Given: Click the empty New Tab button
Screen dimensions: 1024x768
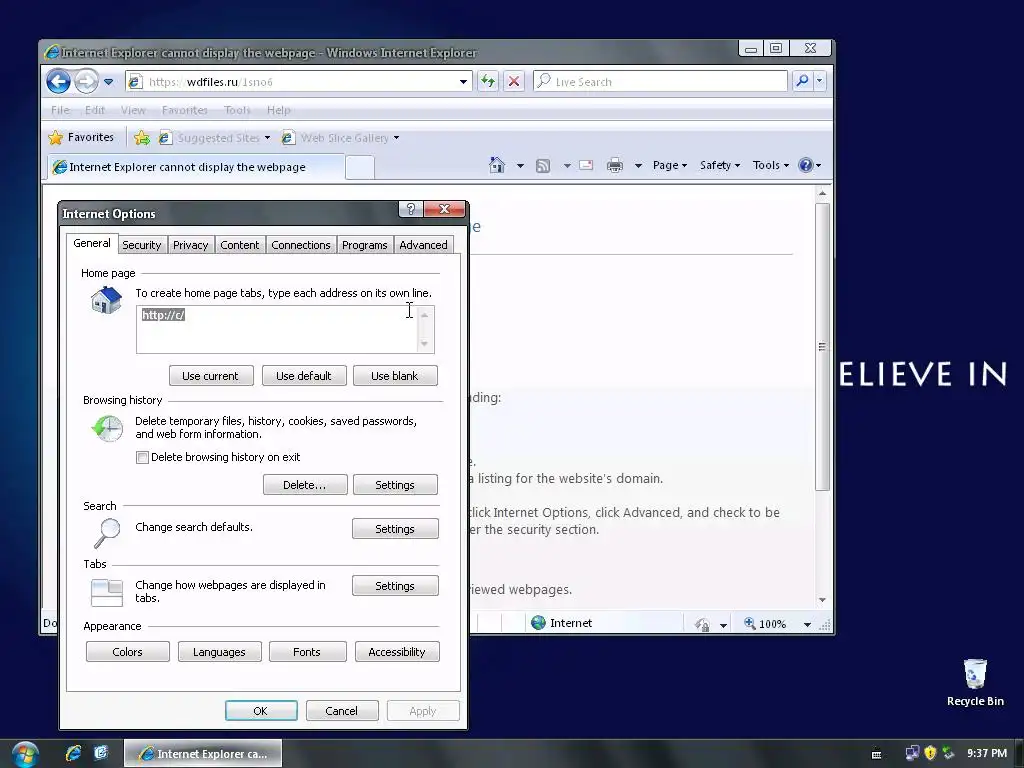Looking at the screenshot, I should click(359, 167).
